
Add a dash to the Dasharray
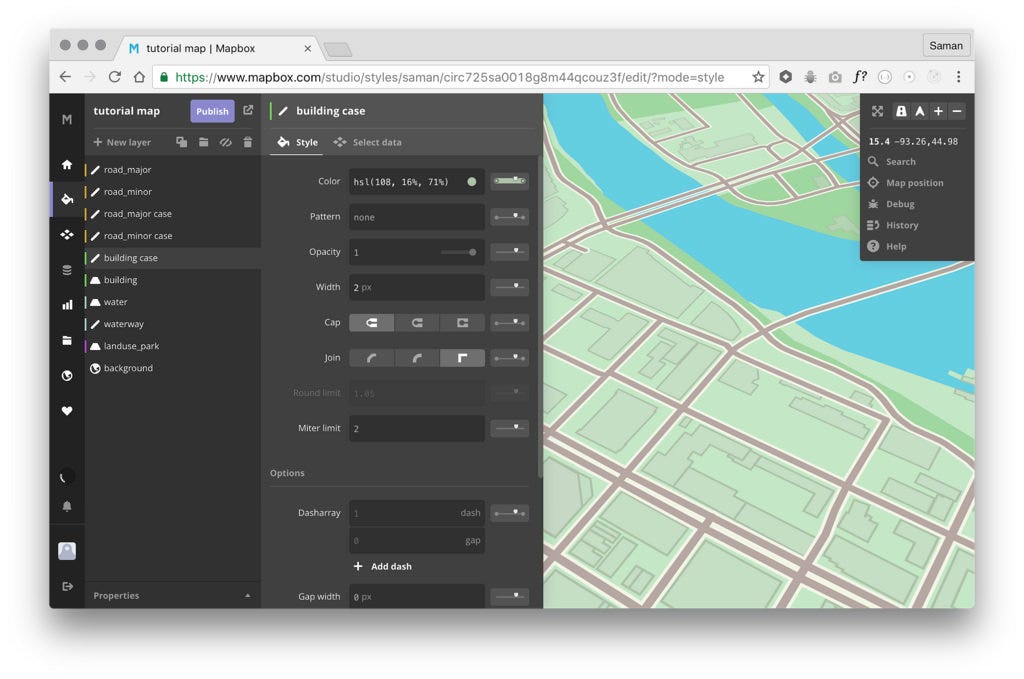tap(382, 566)
